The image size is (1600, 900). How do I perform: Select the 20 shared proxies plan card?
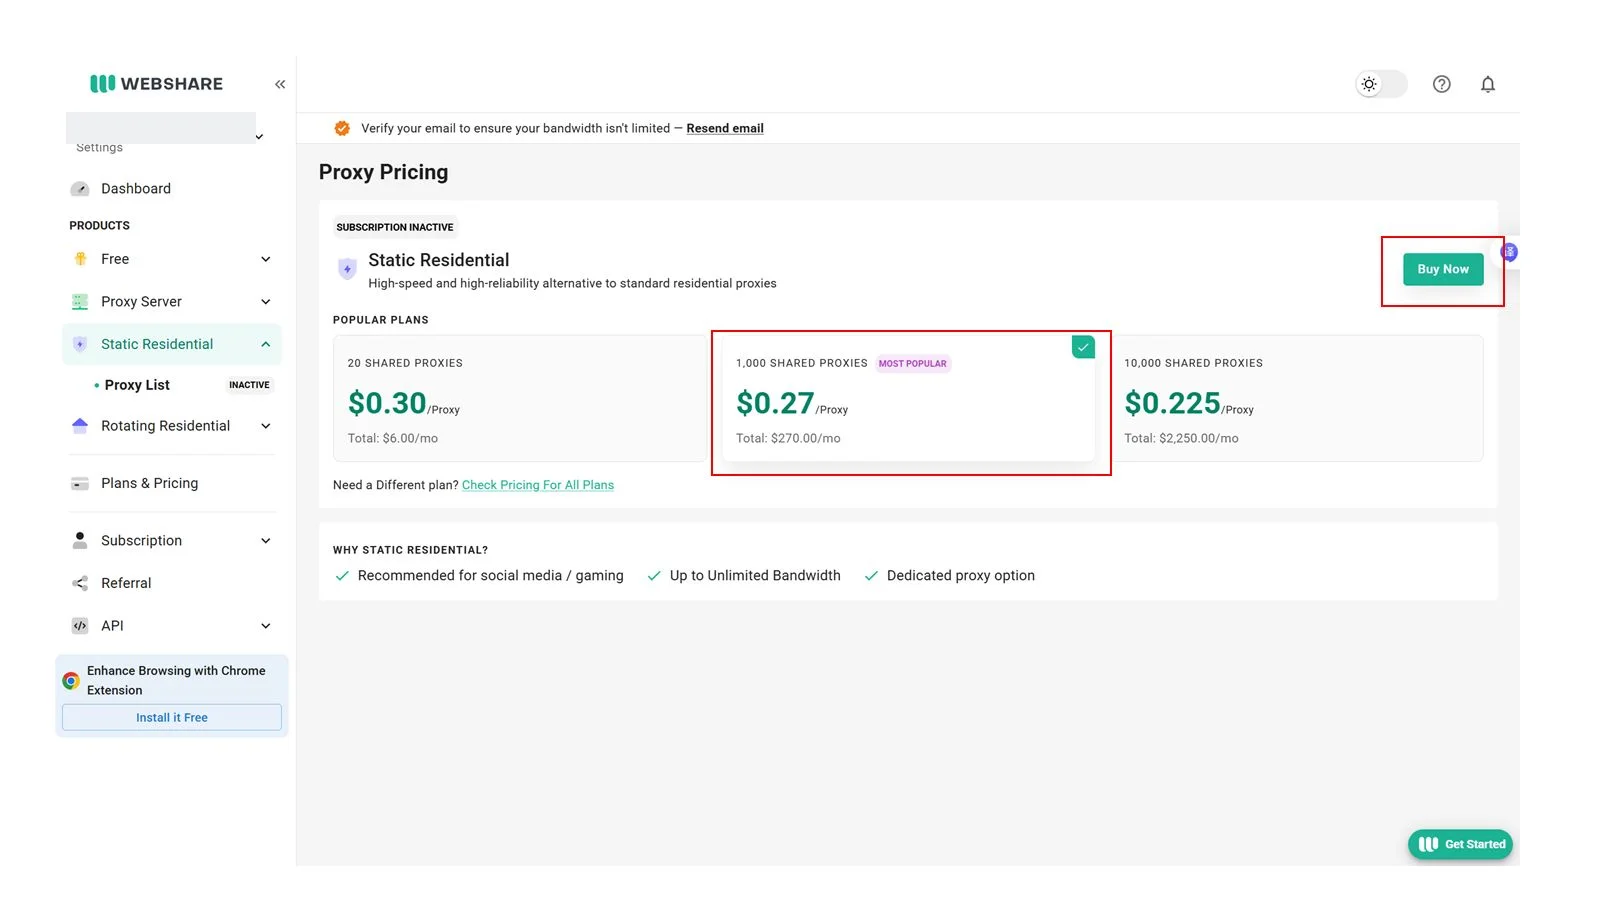pyautogui.click(x=518, y=398)
